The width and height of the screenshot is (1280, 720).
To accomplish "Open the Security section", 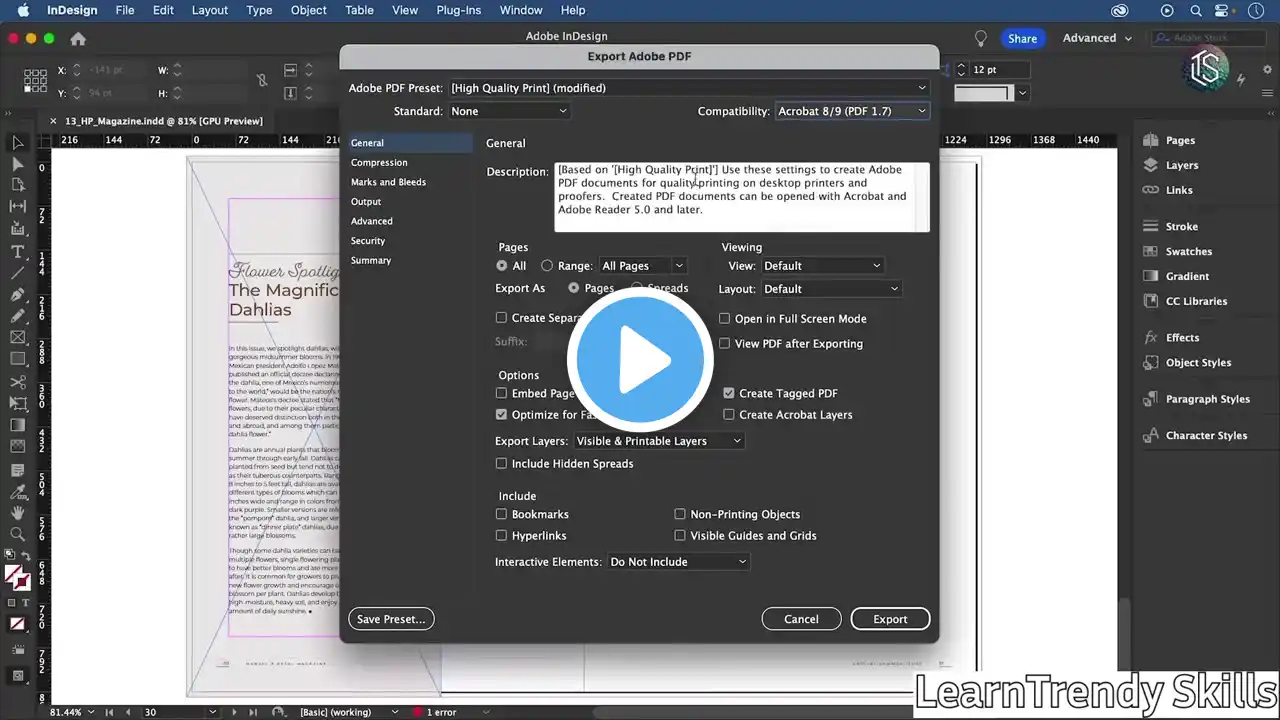I will coord(368,241).
